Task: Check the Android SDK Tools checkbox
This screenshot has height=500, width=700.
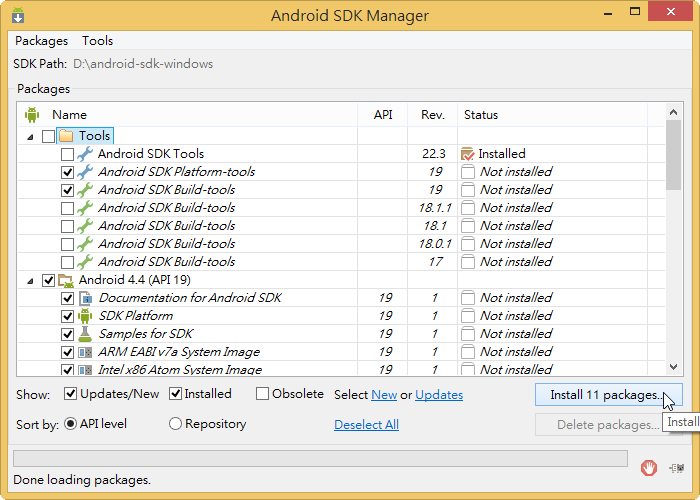Action: [67, 154]
